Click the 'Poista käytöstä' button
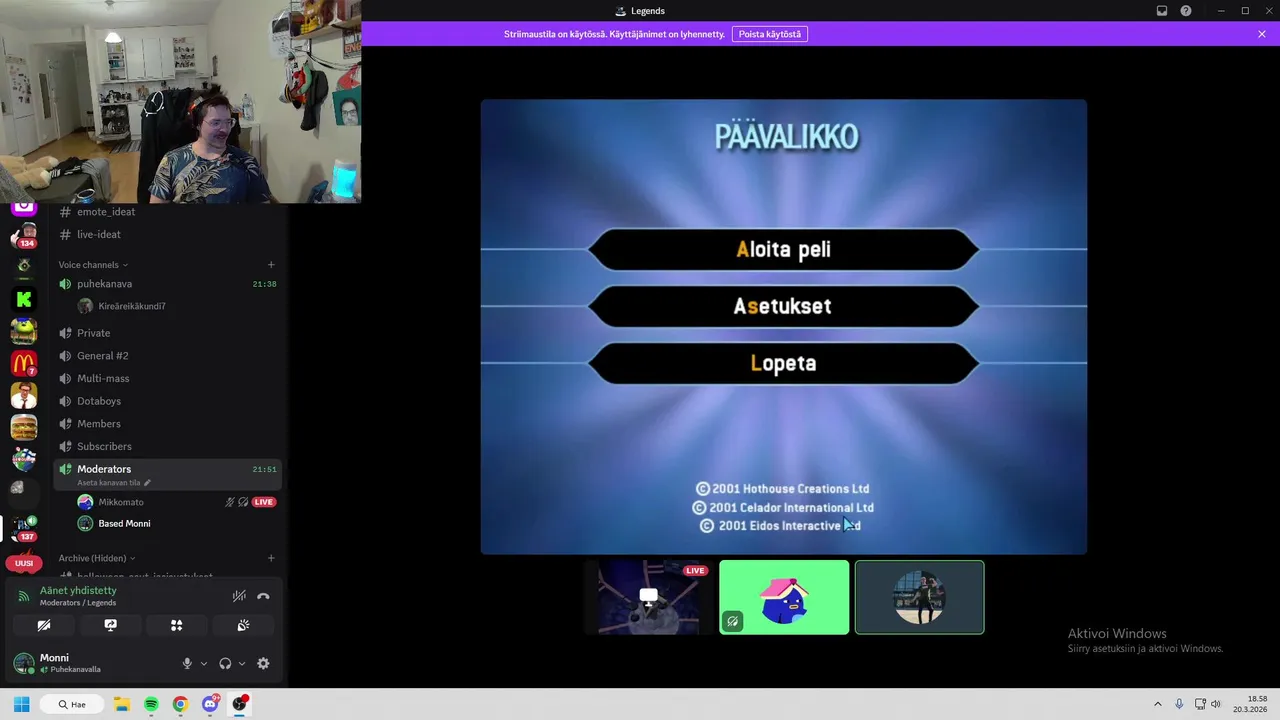 click(x=770, y=34)
